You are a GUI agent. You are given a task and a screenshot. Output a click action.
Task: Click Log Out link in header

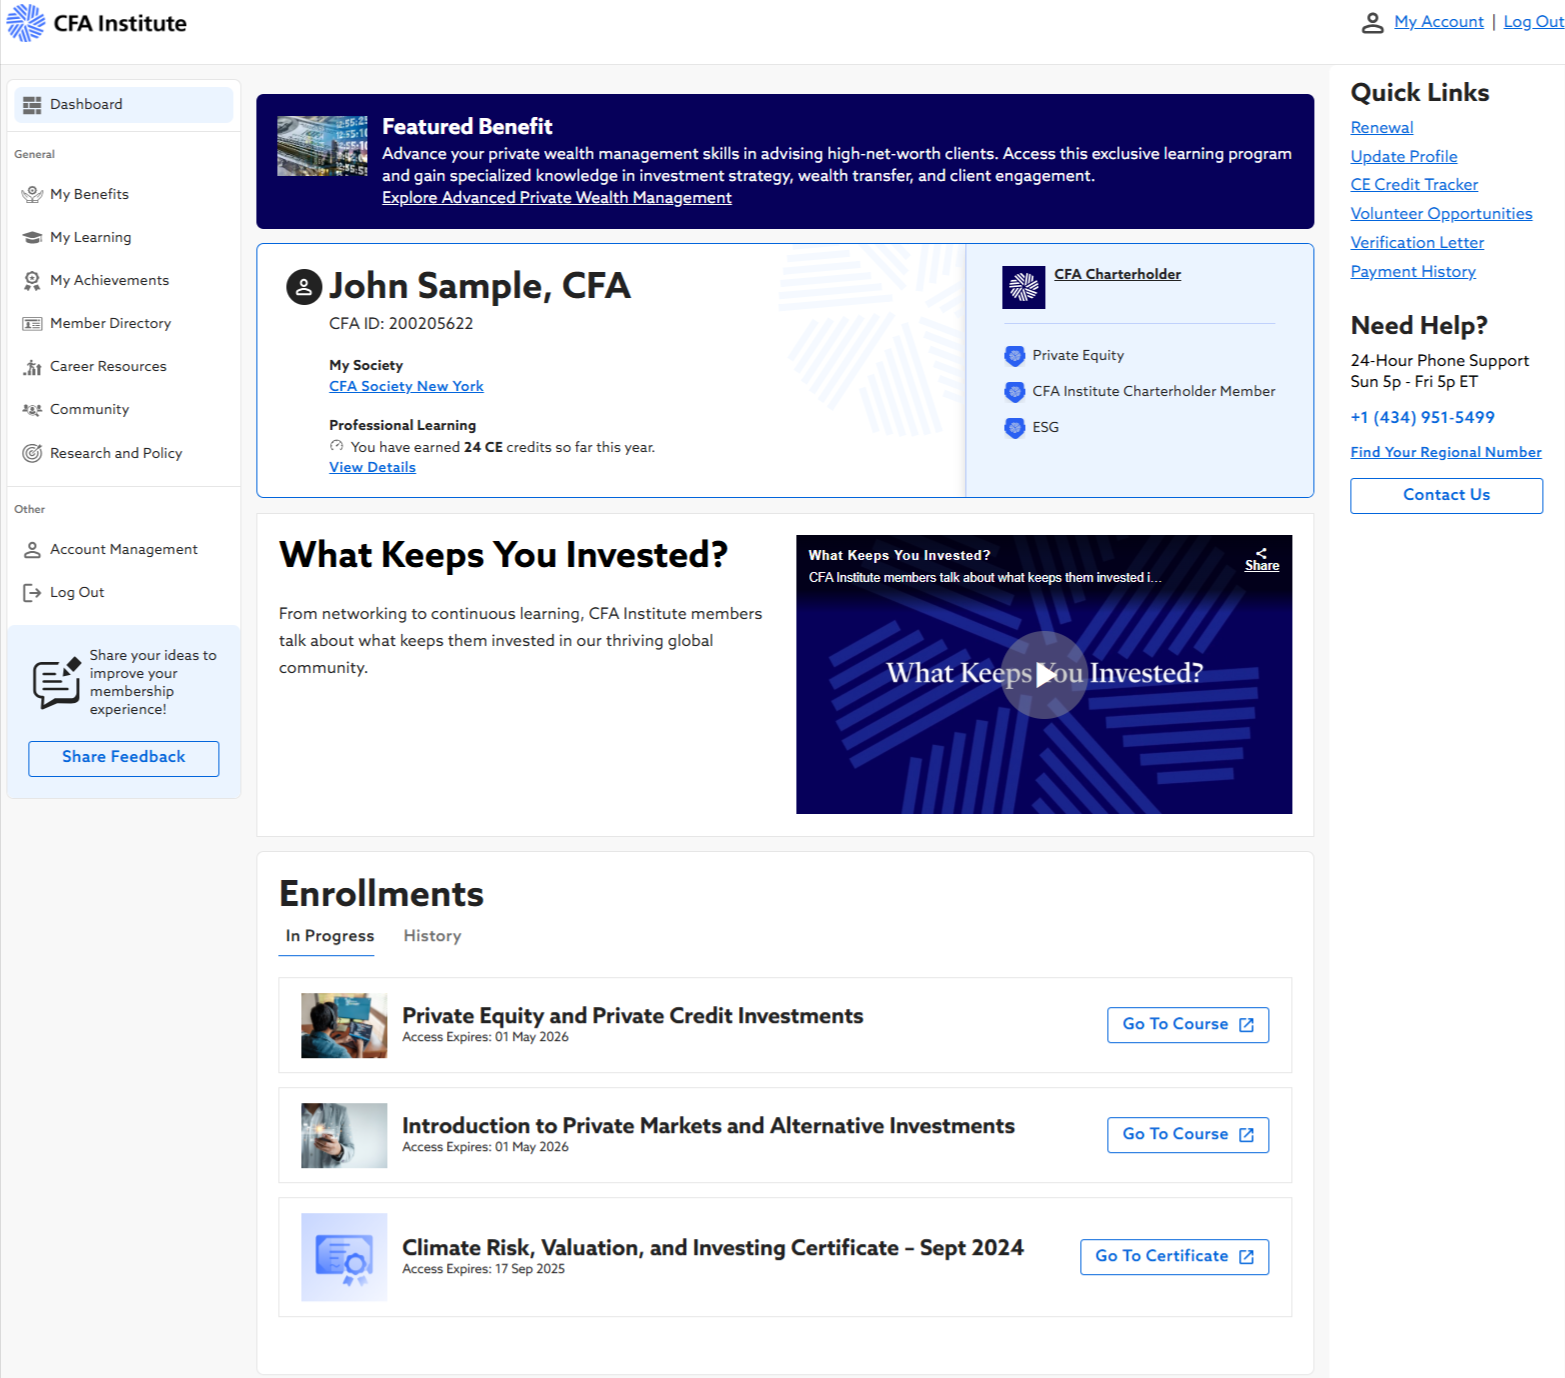(1533, 22)
